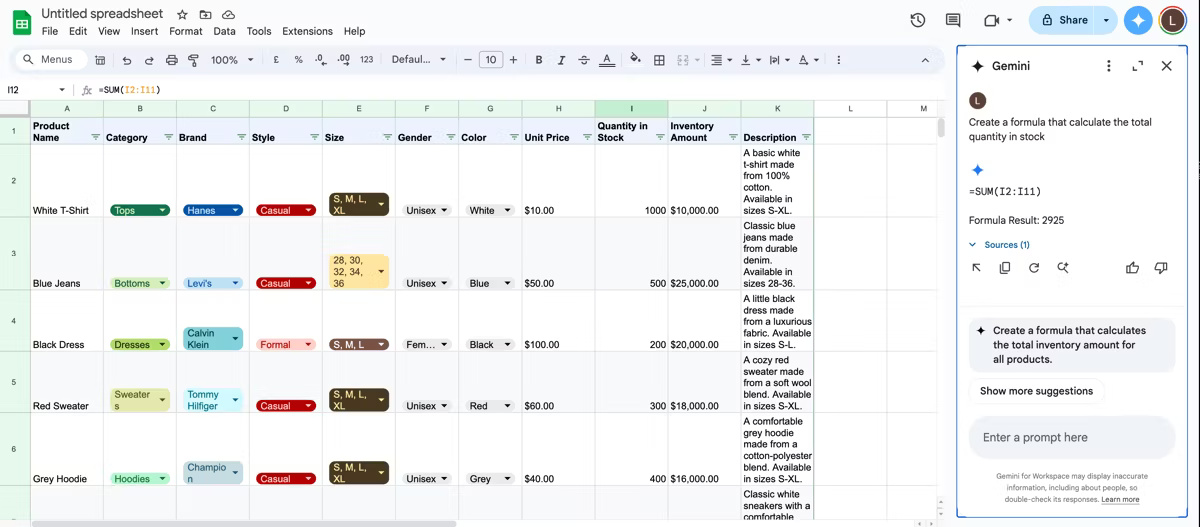Toggle italic formatting
This screenshot has height=527, width=1200.
point(561,60)
